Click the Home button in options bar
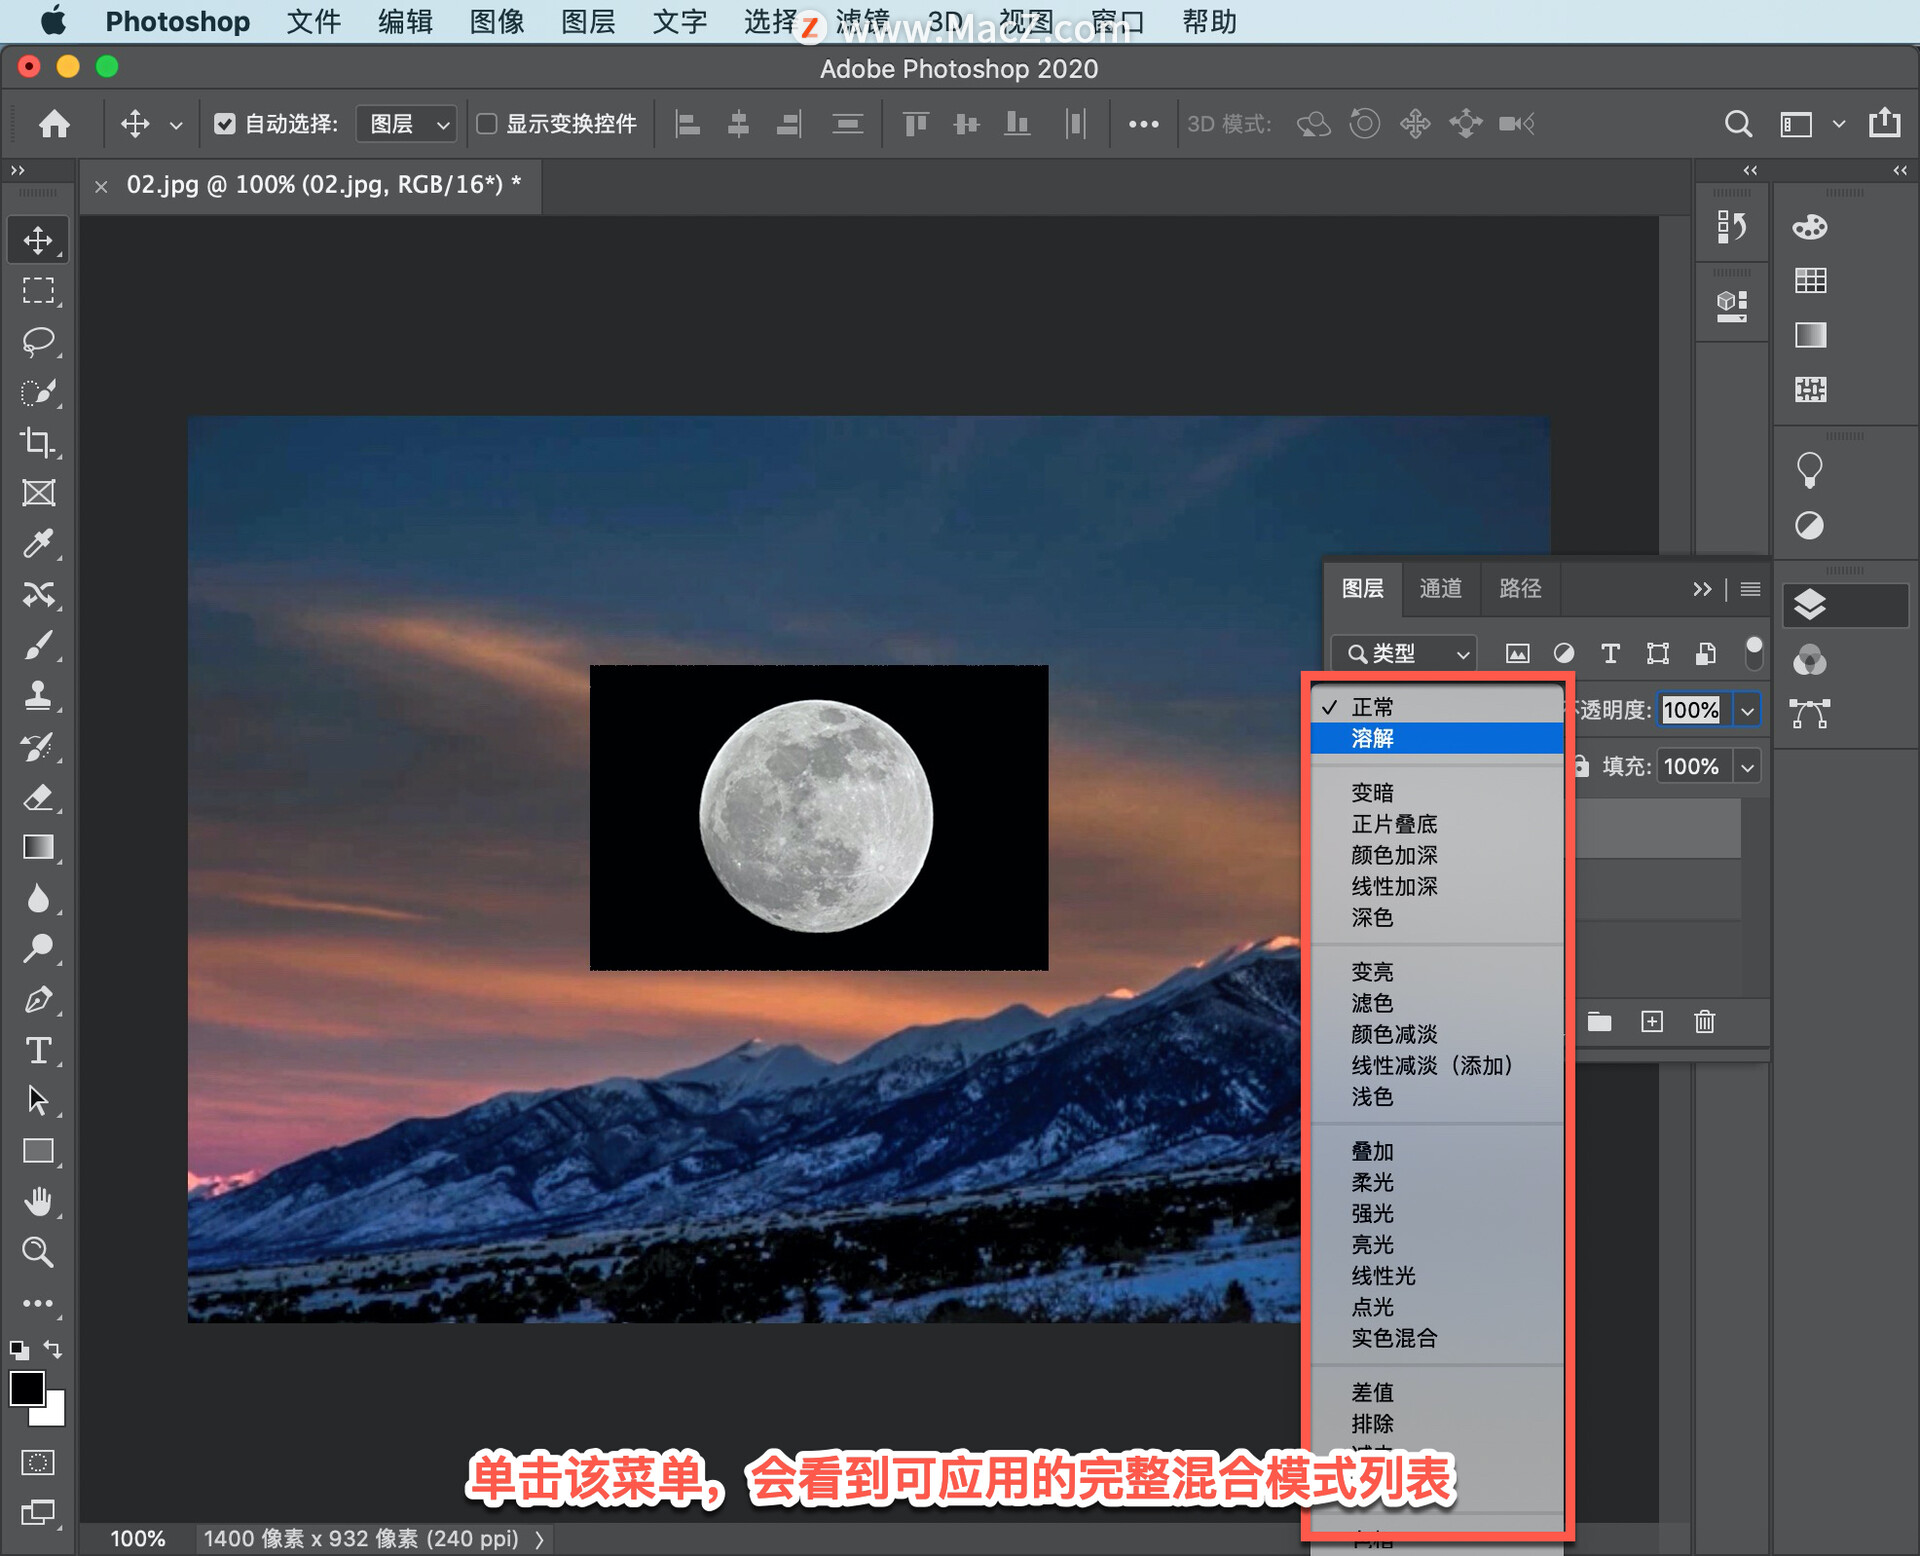 click(x=54, y=124)
